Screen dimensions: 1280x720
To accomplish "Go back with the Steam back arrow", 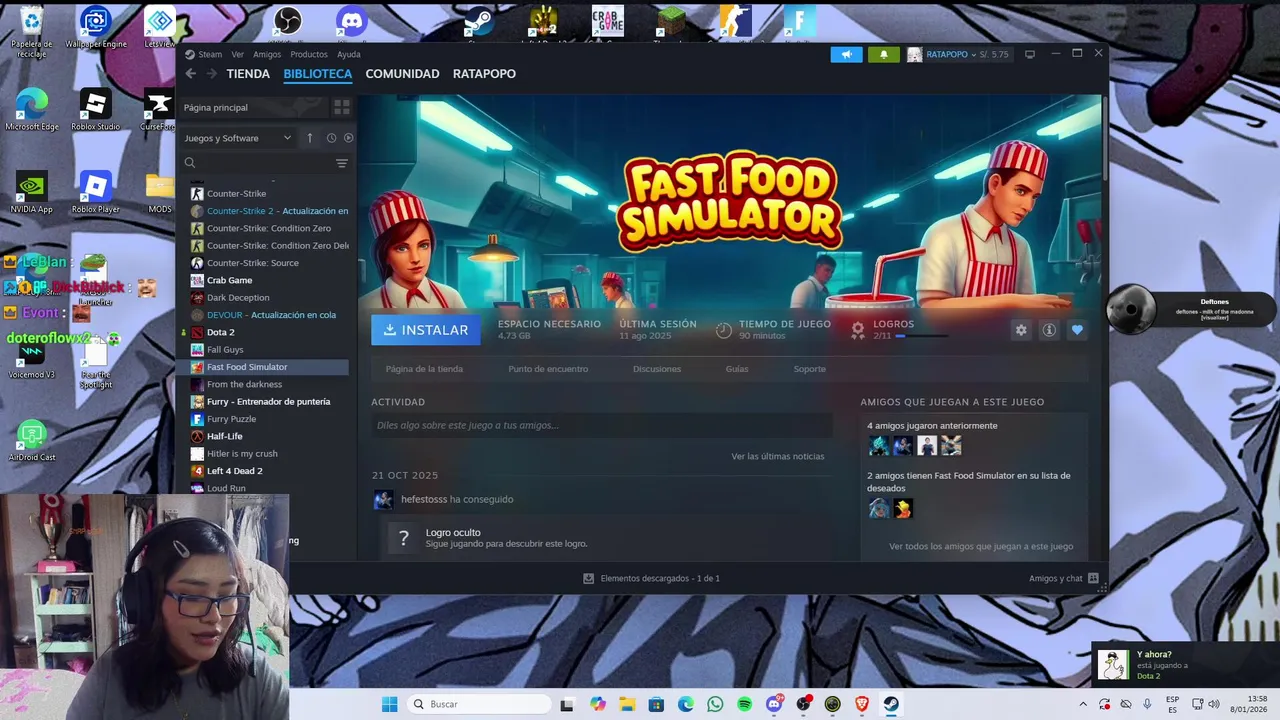I will tap(191, 74).
